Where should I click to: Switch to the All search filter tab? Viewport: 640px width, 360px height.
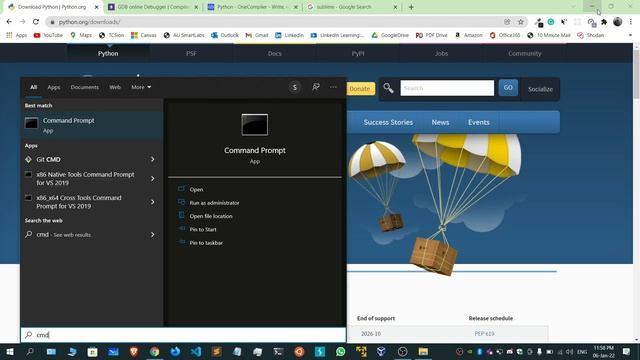tap(33, 87)
